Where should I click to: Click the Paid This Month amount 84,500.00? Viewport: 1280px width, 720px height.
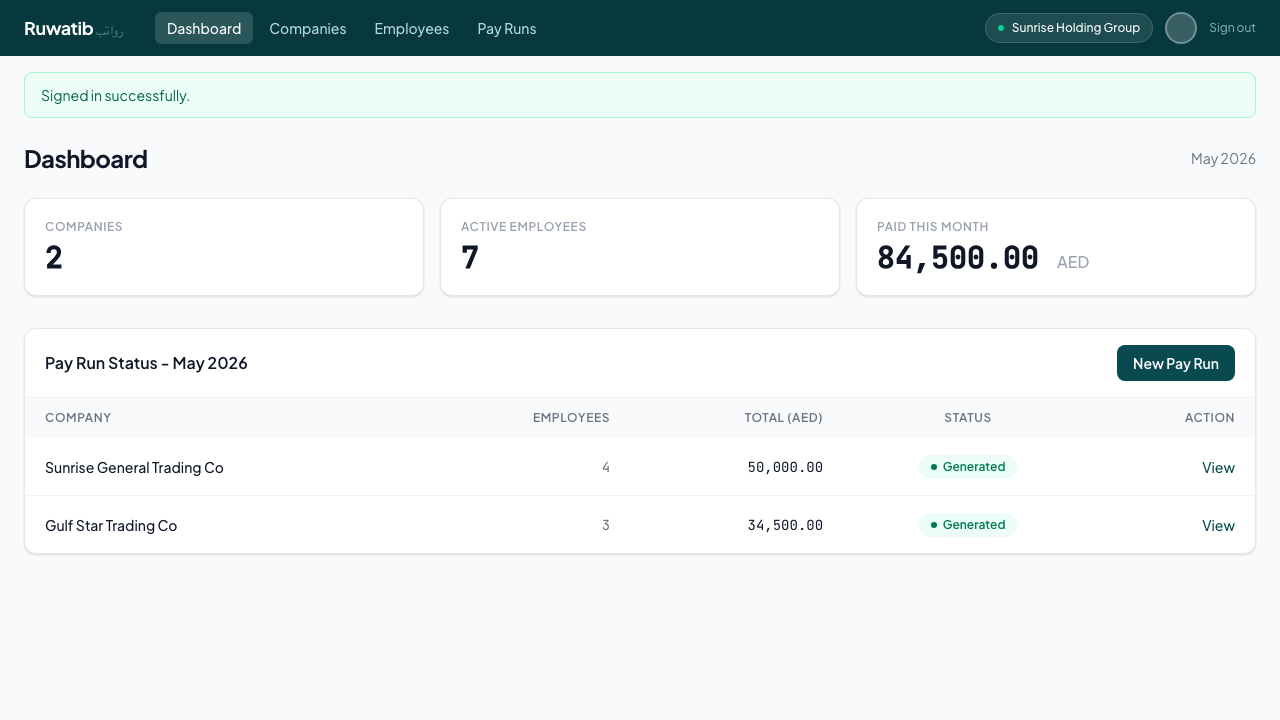(x=958, y=257)
